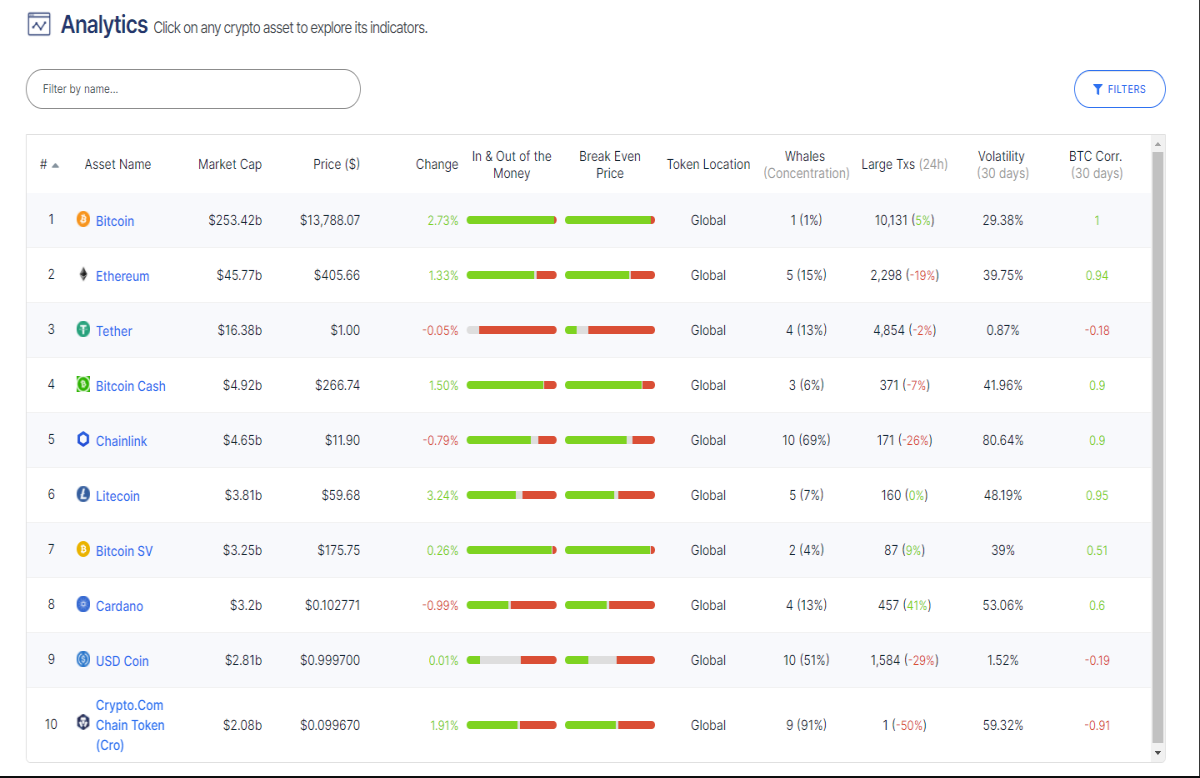Open the Filters button
The height and width of the screenshot is (778, 1200).
(x=1120, y=89)
